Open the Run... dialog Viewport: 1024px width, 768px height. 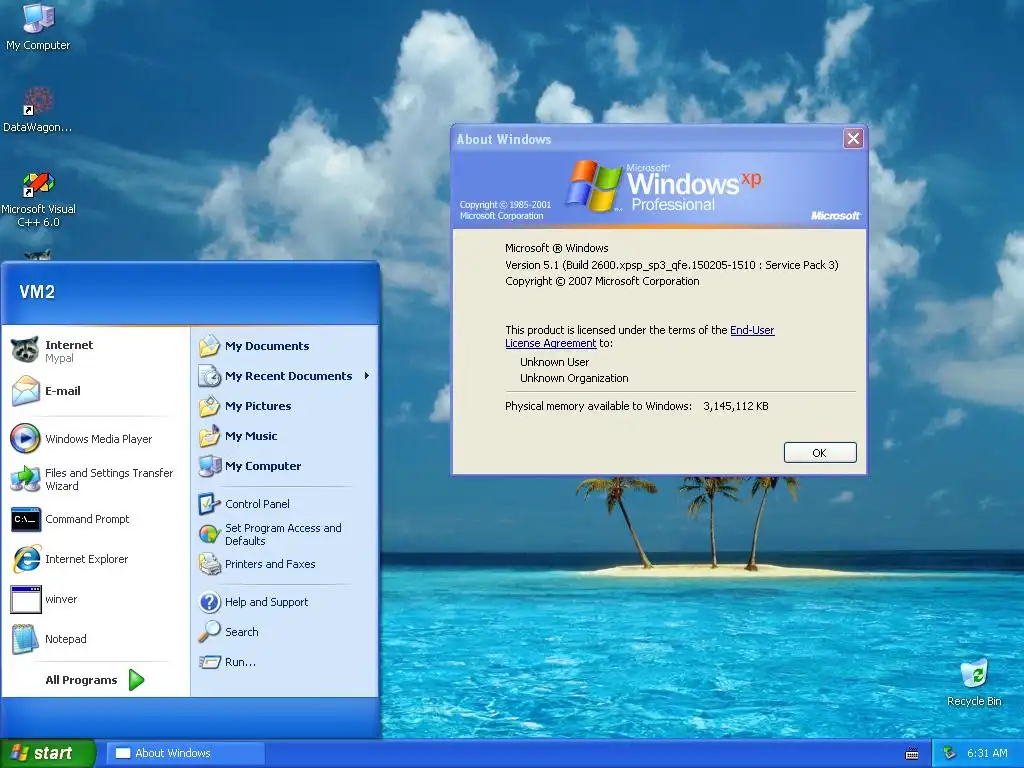pos(285,662)
